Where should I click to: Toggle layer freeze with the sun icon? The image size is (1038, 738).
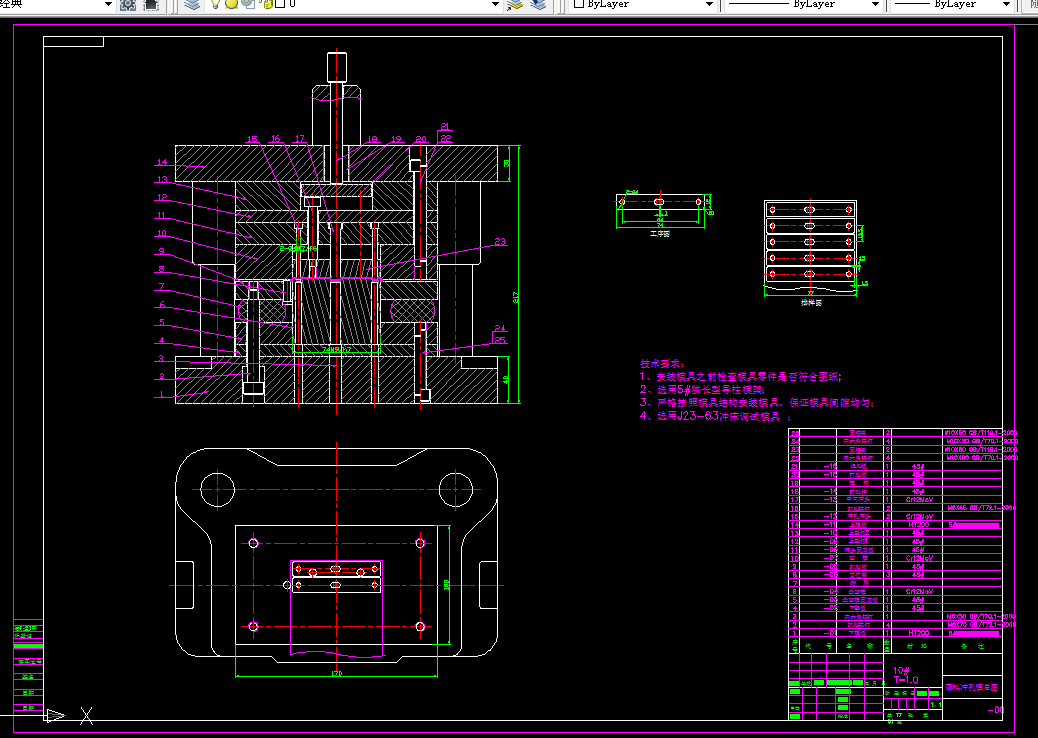(x=231, y=4)
